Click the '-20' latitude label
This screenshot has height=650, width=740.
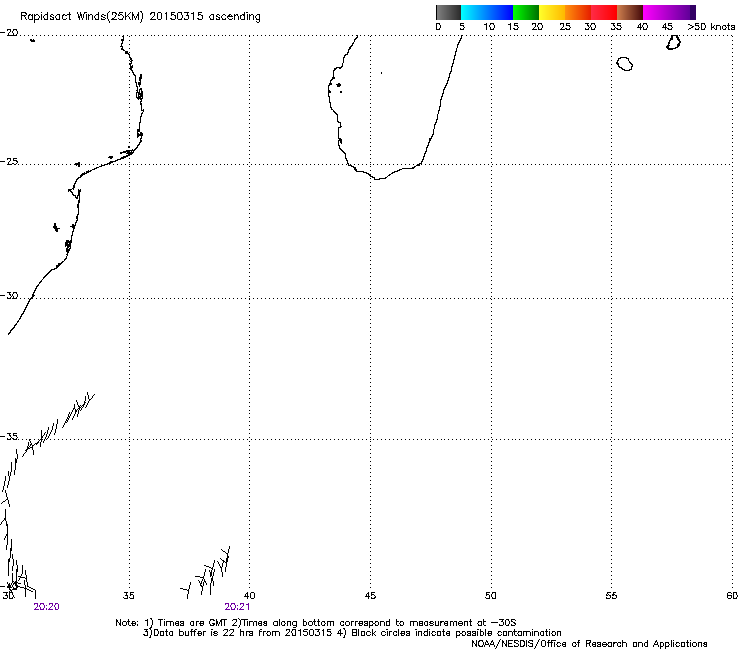(9, 33)
